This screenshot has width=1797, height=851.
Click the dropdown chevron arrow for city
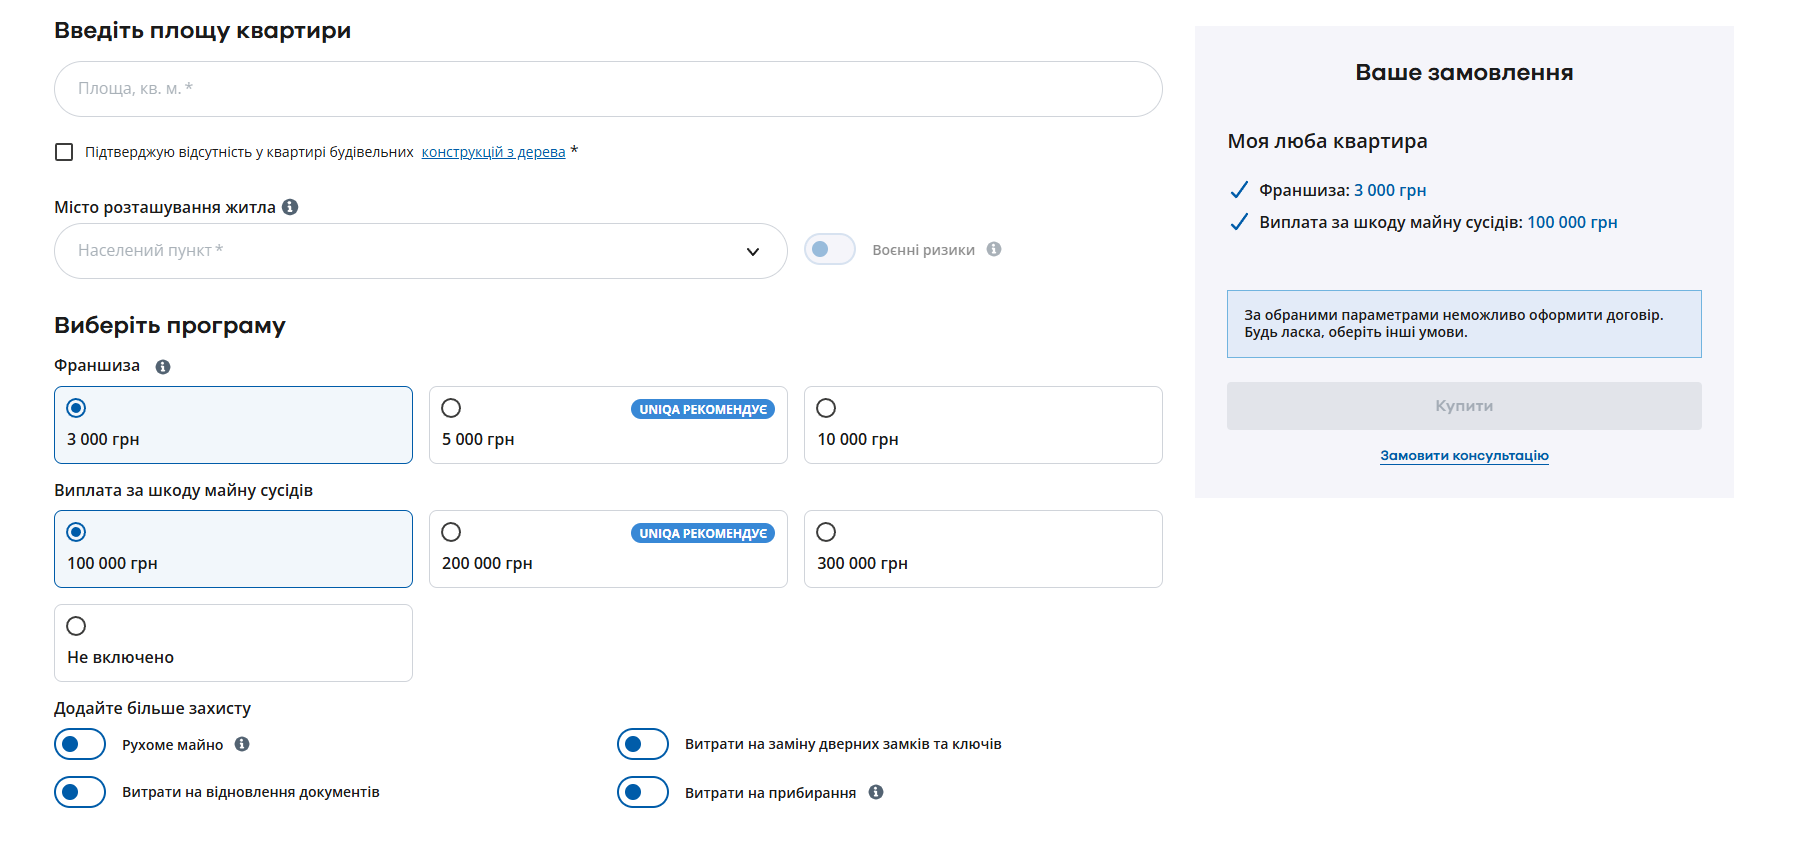pyautogui.click(x=753, y=252)
